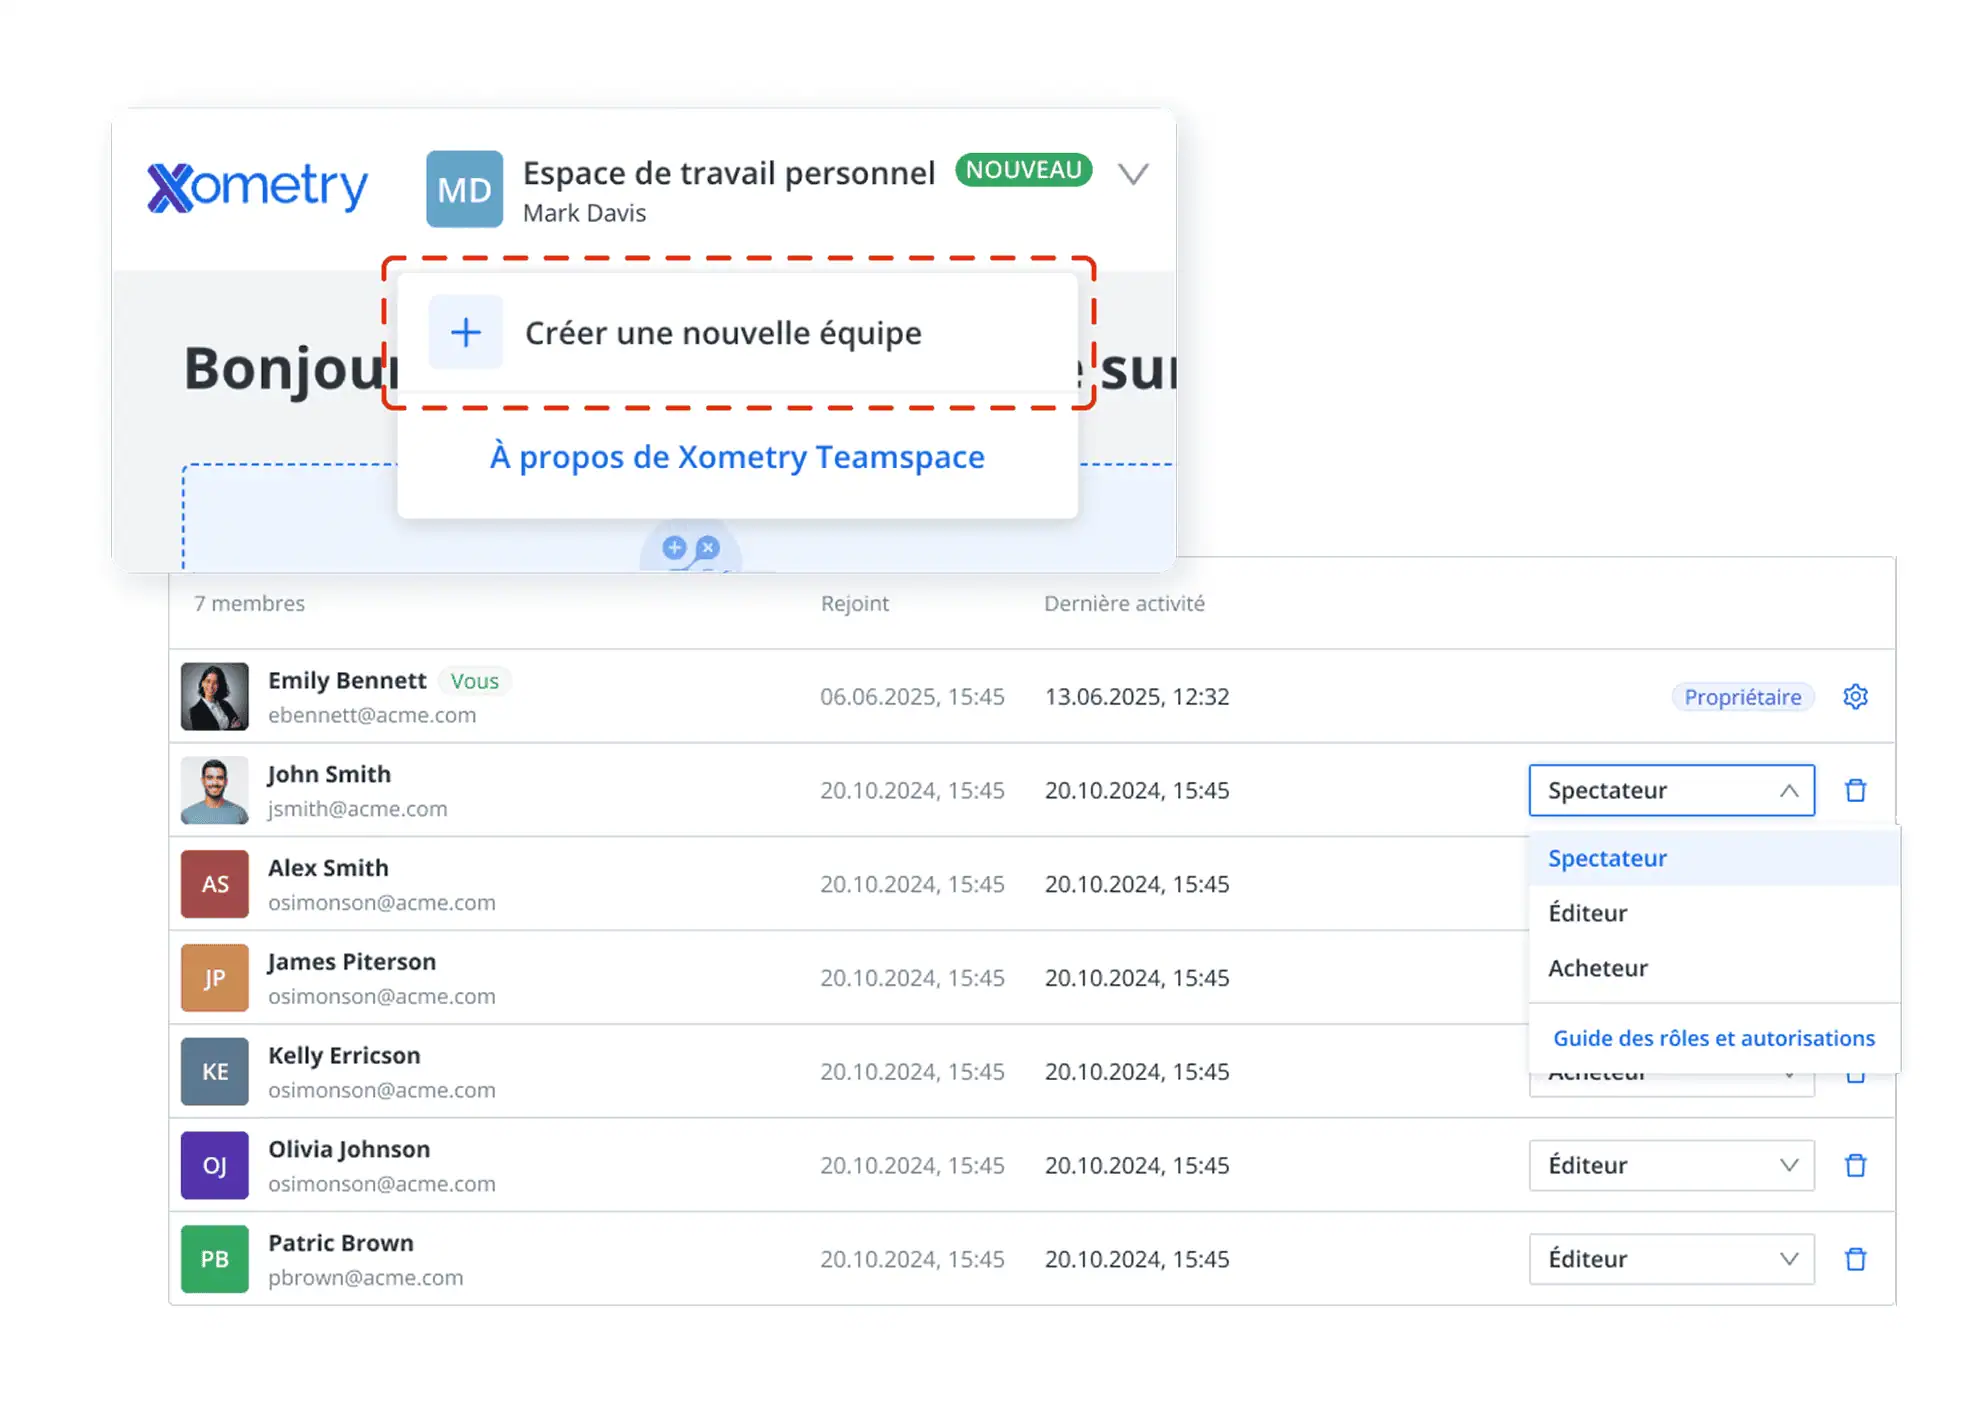Click the Vous tag
1987x1401 pixels.
(x=474, y=681)
